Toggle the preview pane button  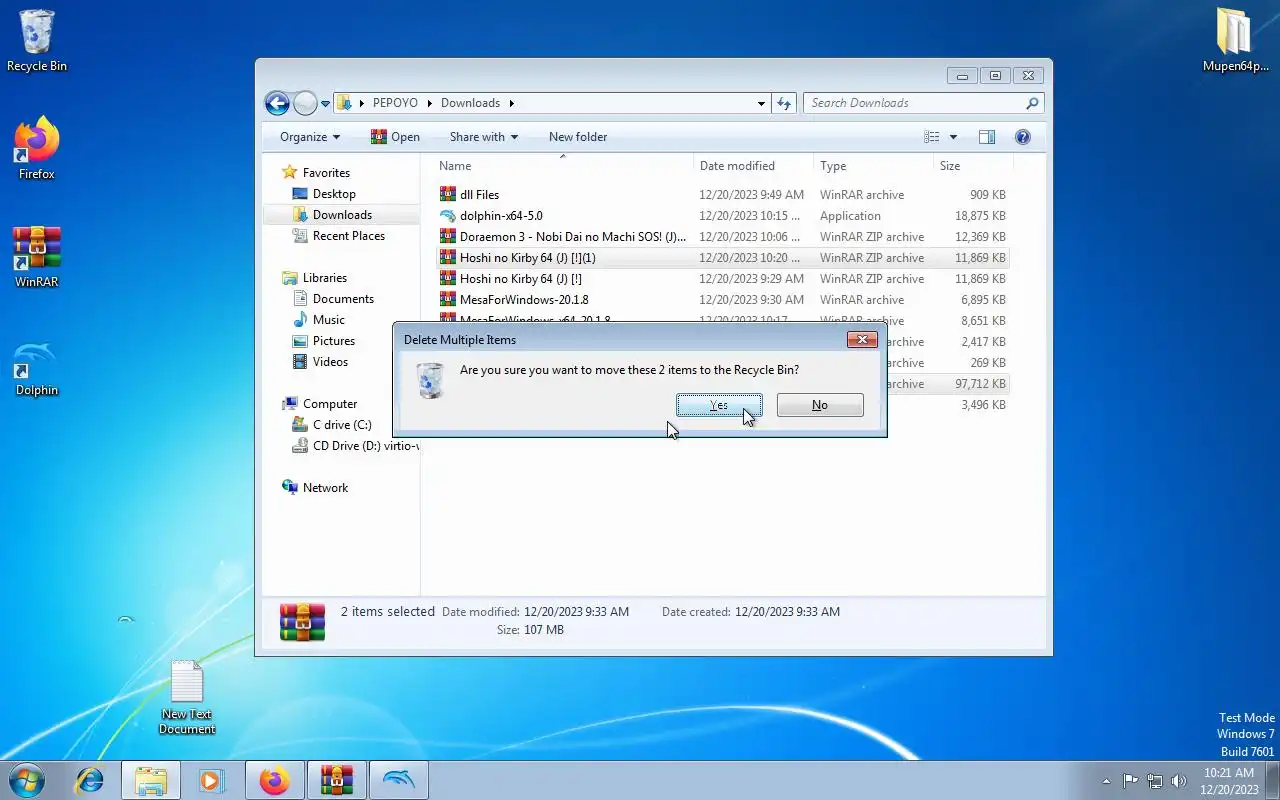click(987, 137)
